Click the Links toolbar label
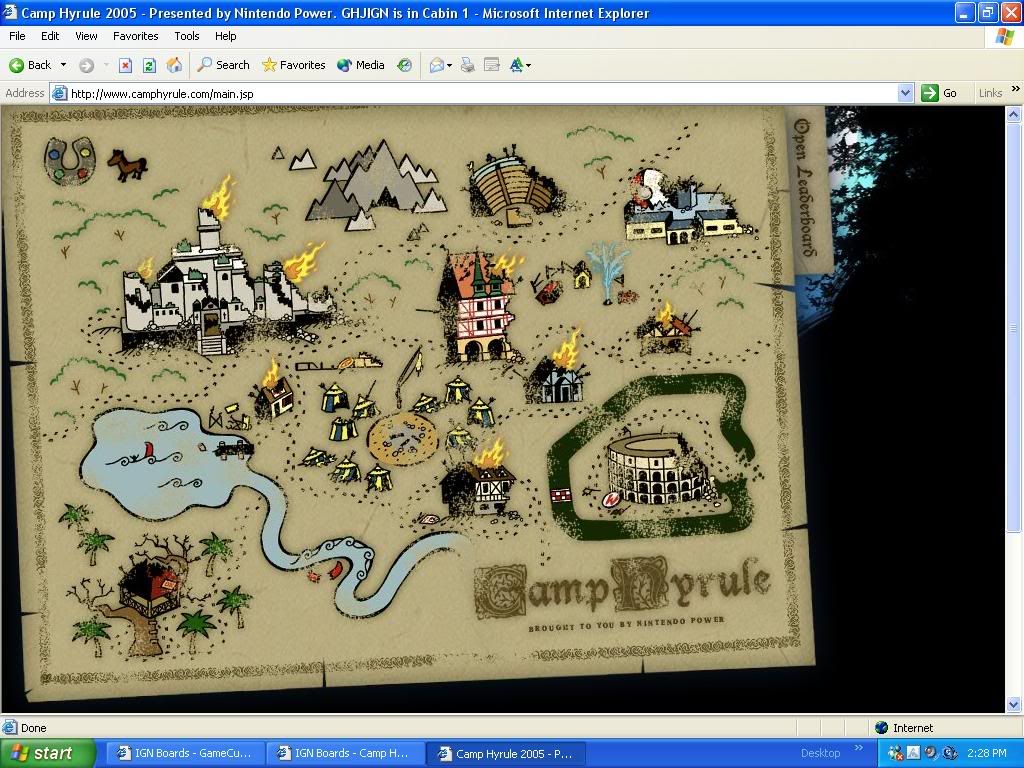1024x768 pixels. point(990,93)
